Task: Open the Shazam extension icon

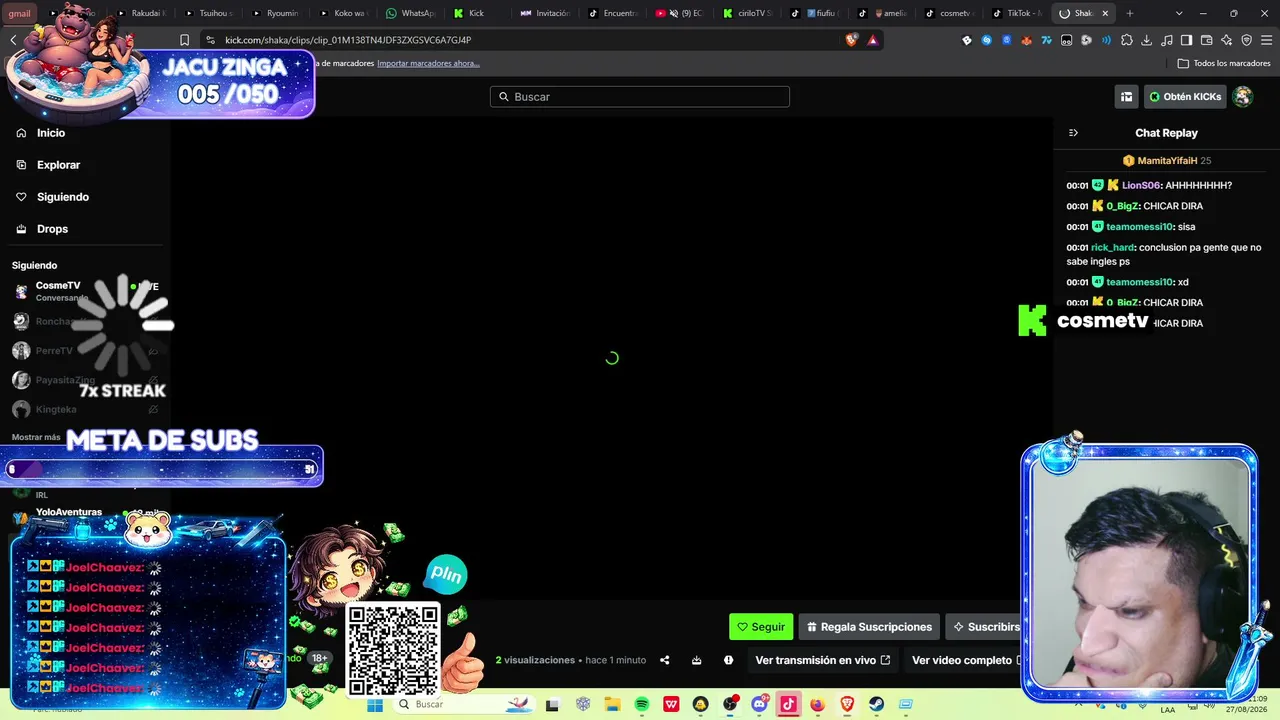Action: click(x=987, y=40)
